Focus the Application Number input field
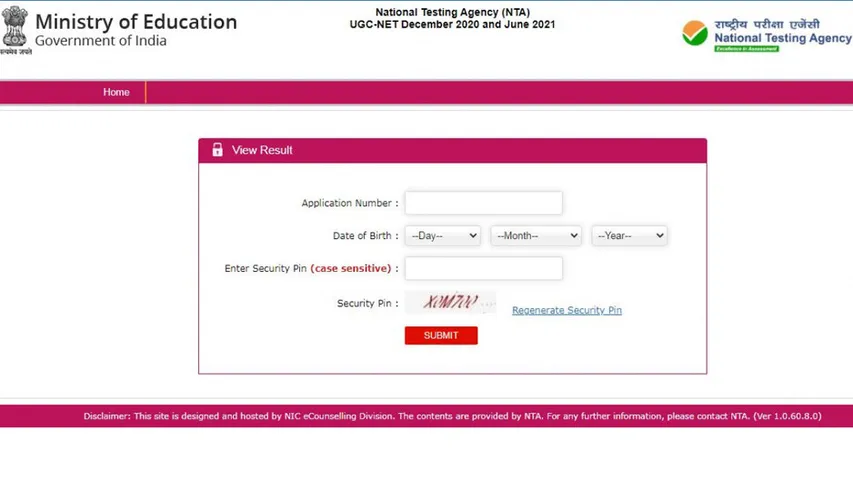Image resolution: width=853 pixels, height=479 pixels. [x=483, y=203]
